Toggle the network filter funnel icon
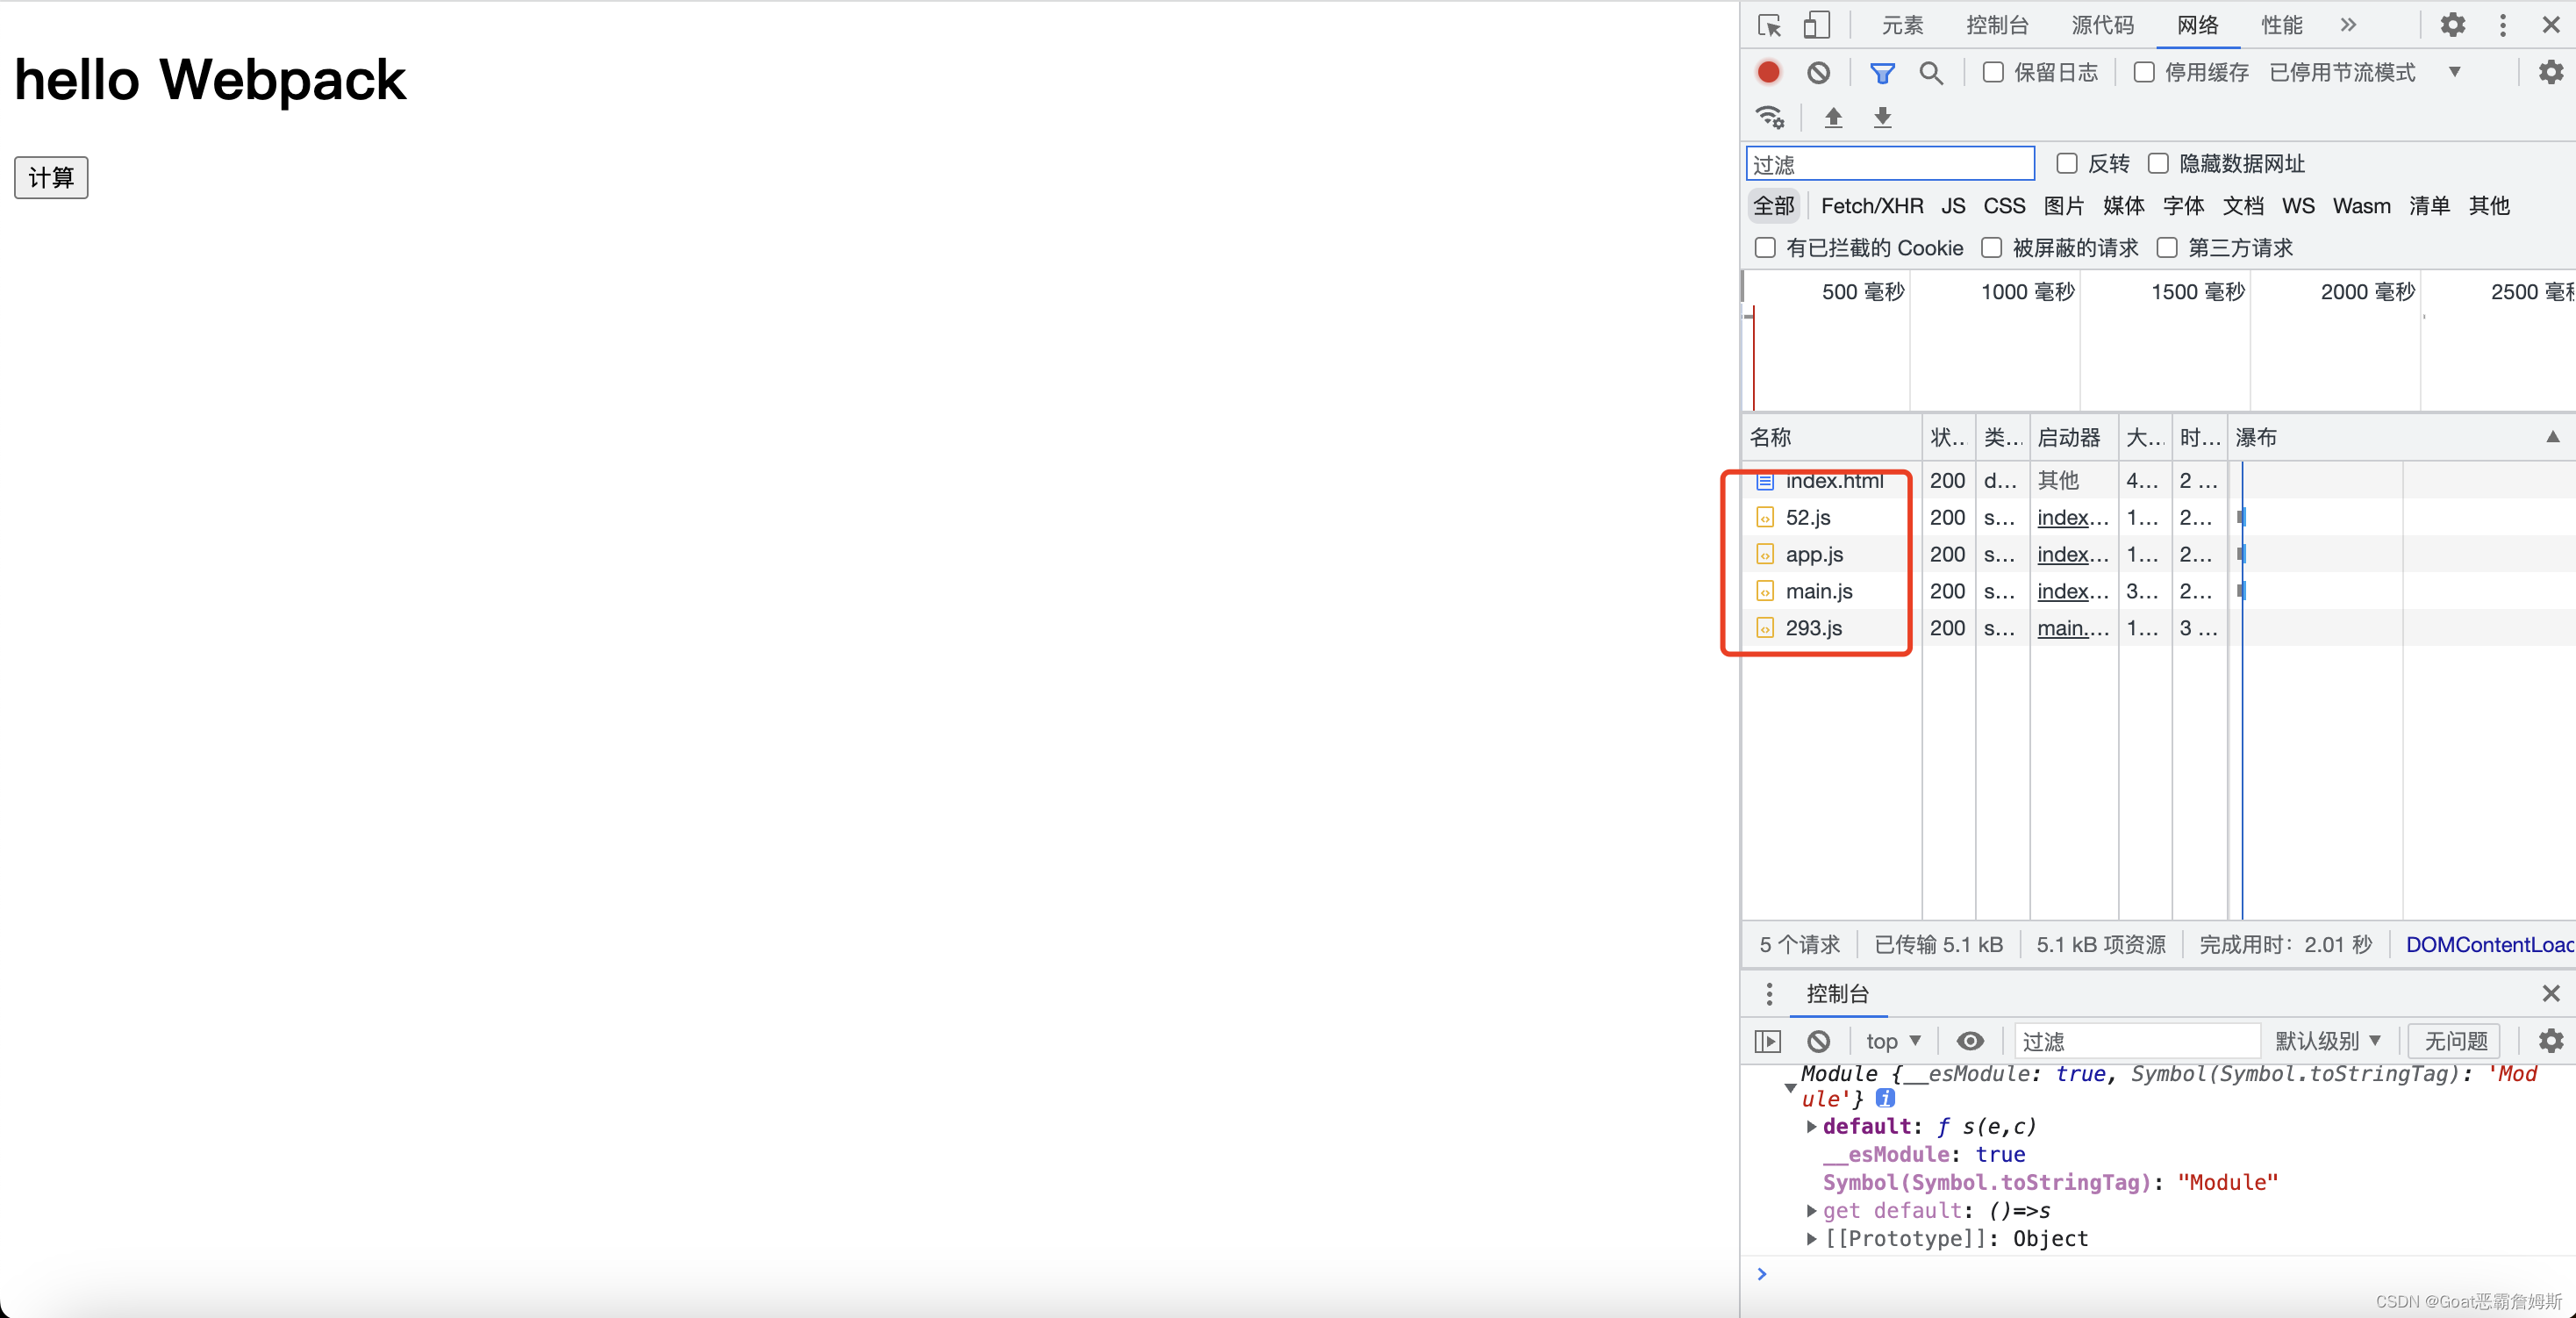Screen dimensions: 2576x1318 pyautogui.click(x=1882, y=72)
